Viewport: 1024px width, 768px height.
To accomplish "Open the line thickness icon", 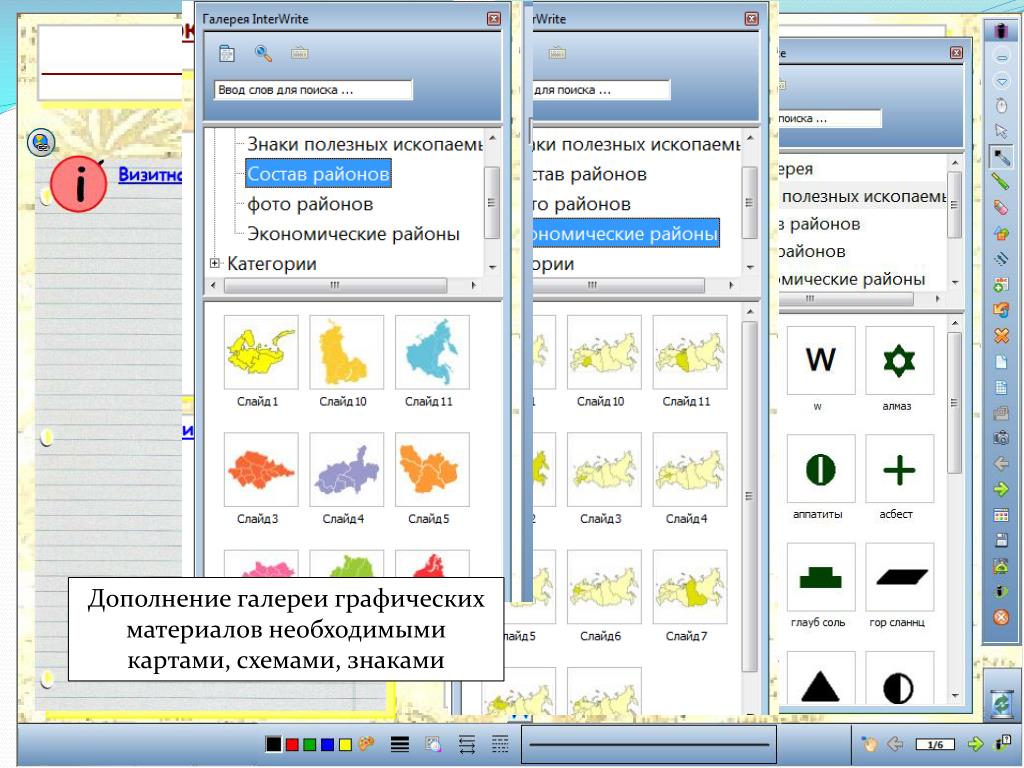I will 400,744.
